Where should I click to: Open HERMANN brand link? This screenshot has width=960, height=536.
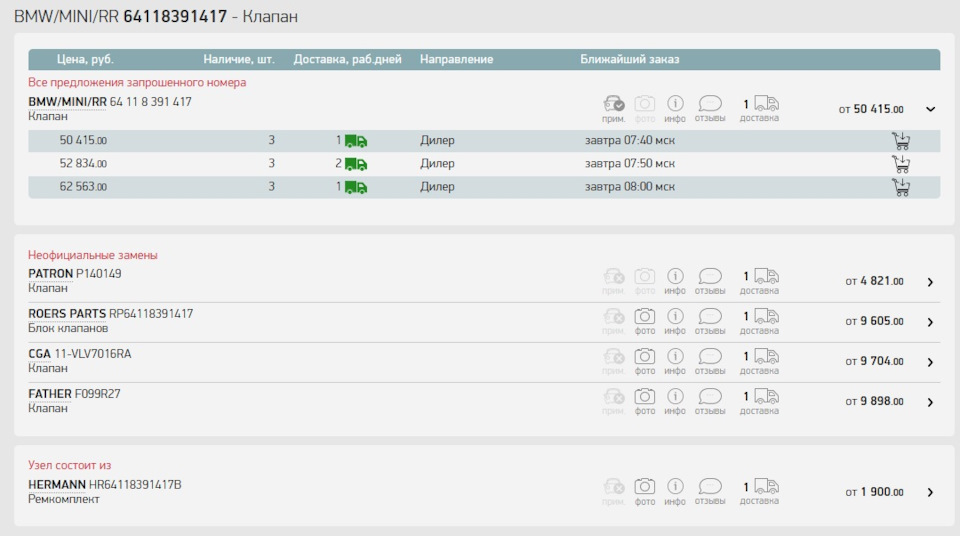pyautogui.click(x=57, y=485)
